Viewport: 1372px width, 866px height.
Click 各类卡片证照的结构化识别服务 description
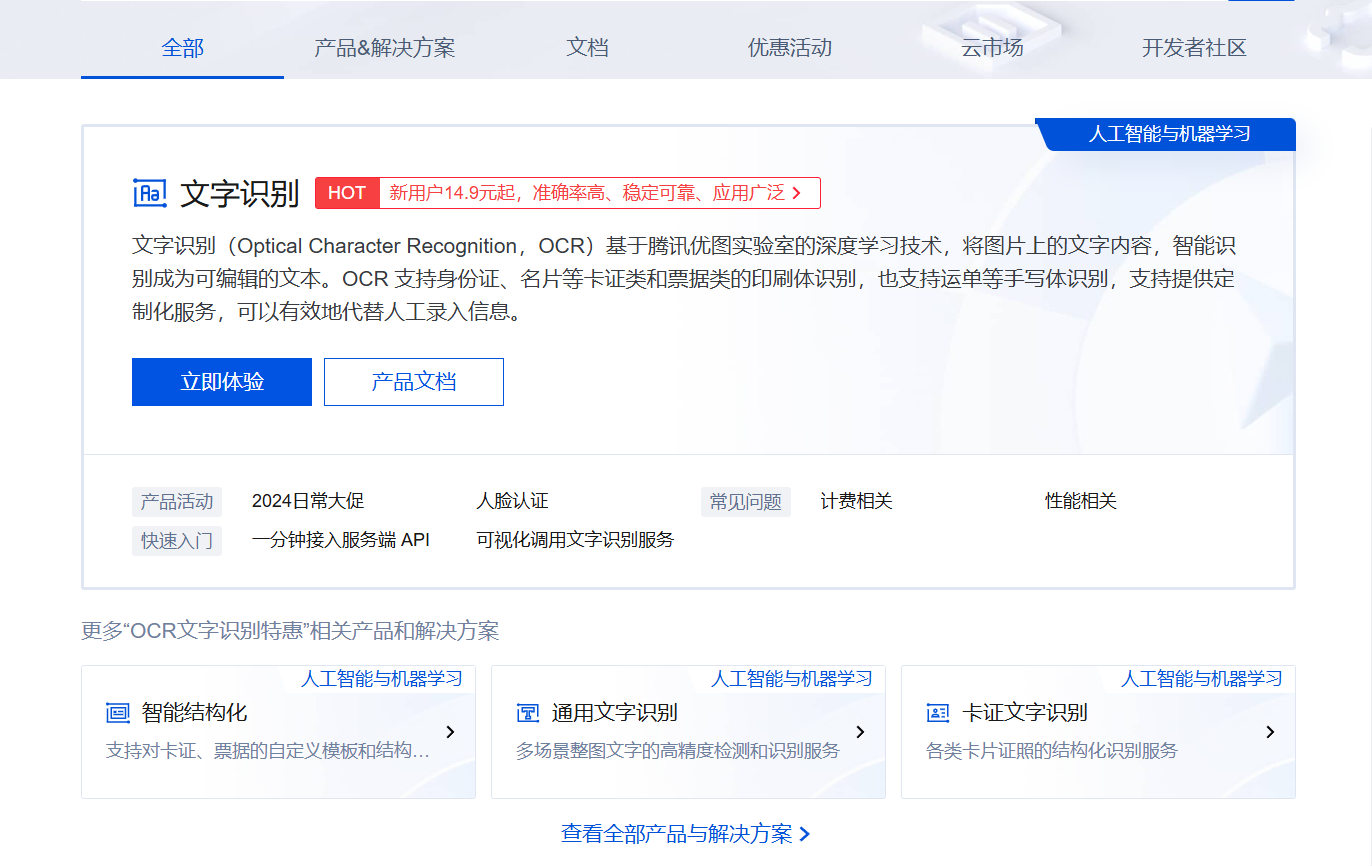1052,751
